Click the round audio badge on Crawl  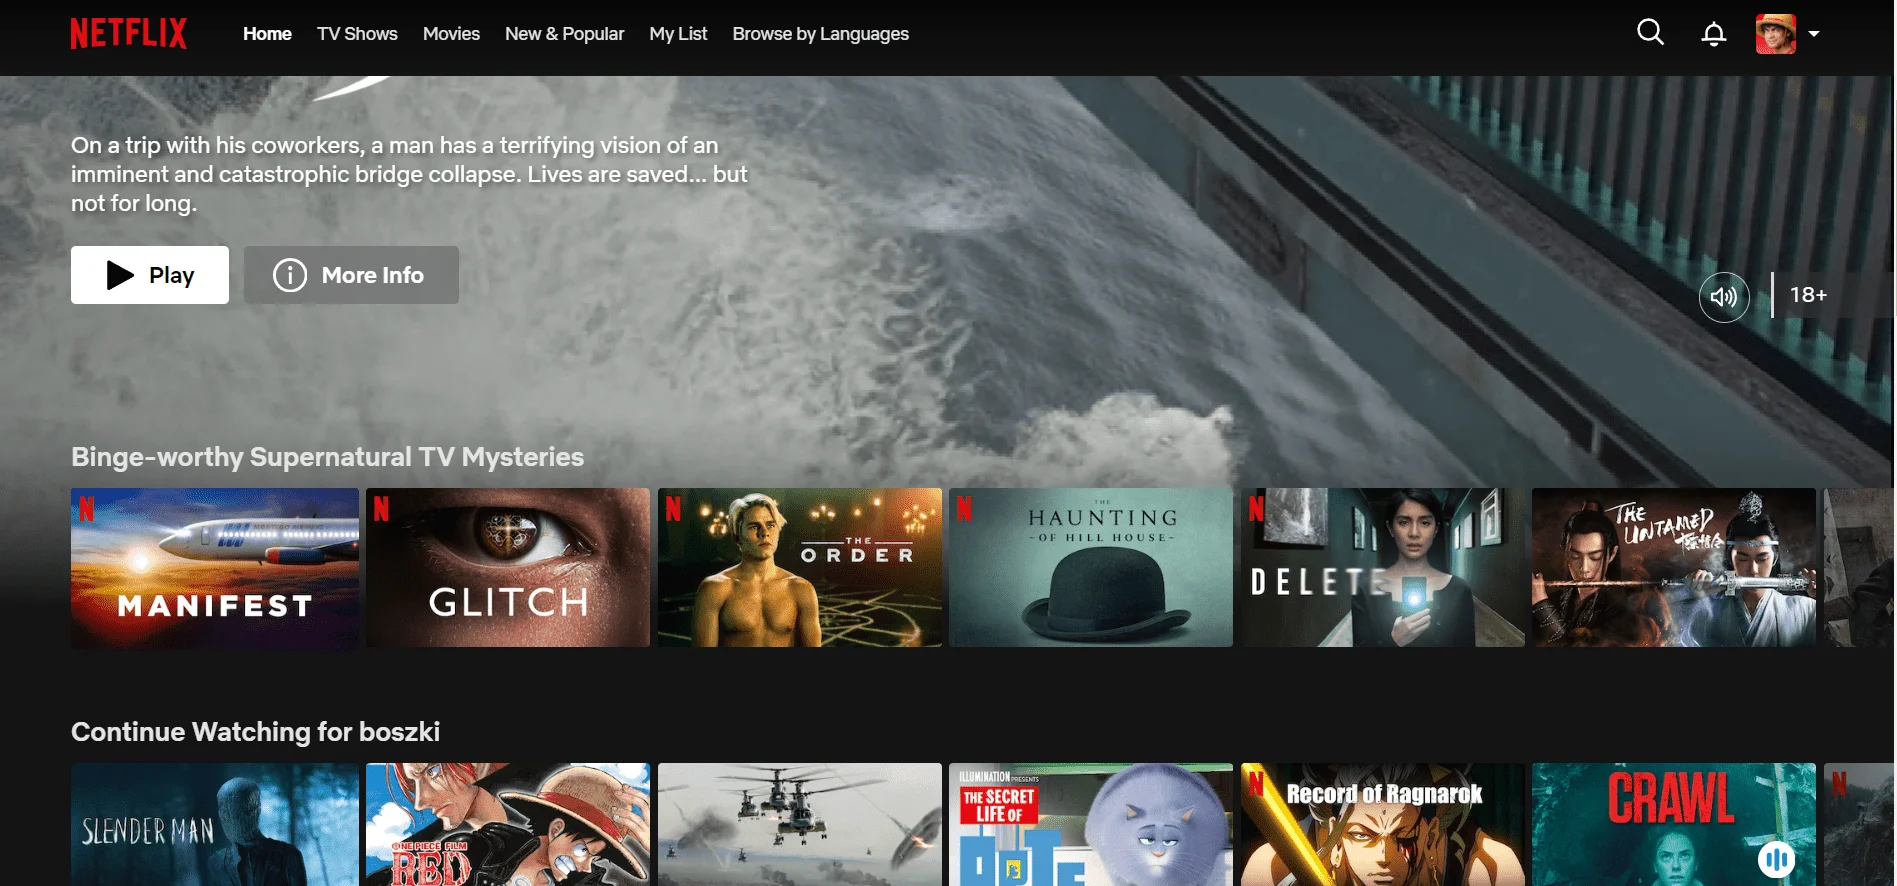tap(1776, 859)
